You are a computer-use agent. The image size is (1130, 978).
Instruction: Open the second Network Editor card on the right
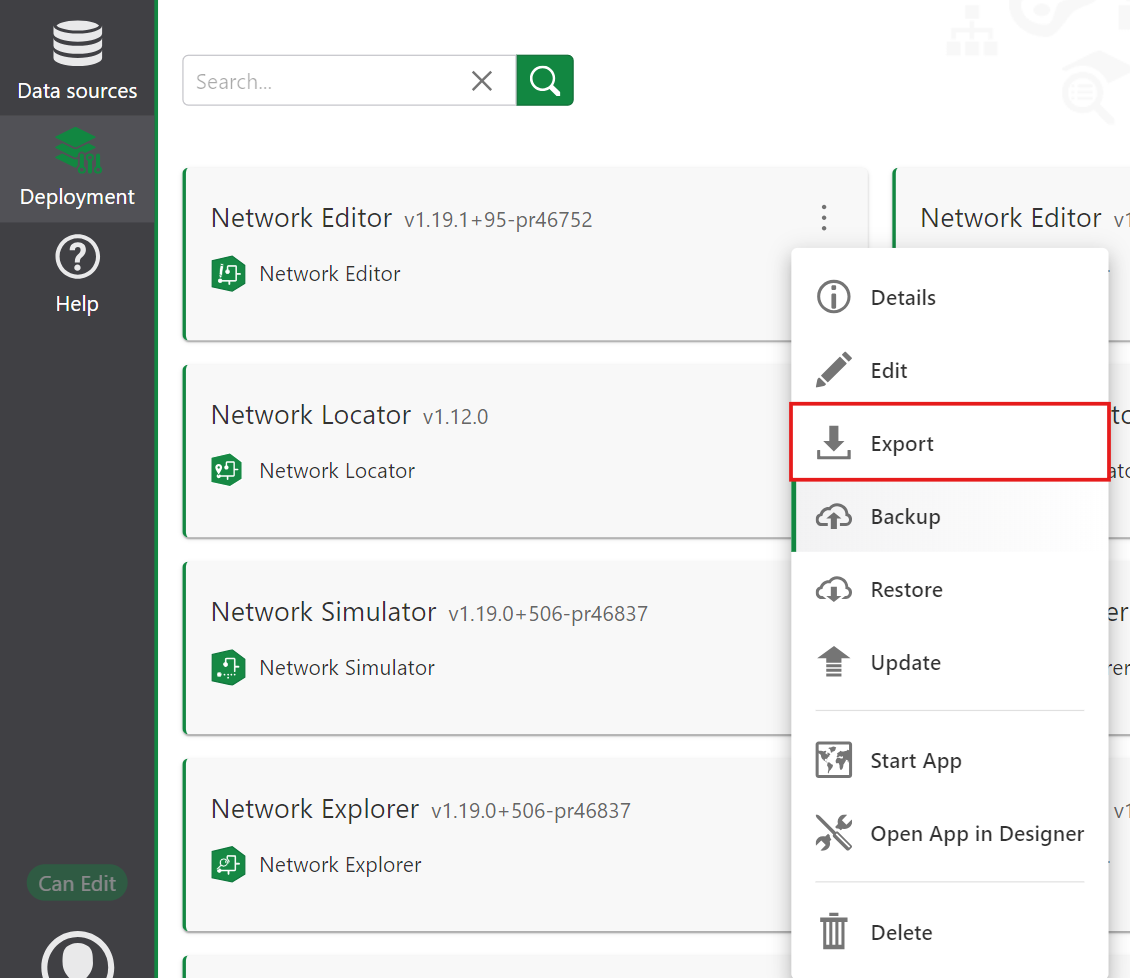[x=1011, y=218]
